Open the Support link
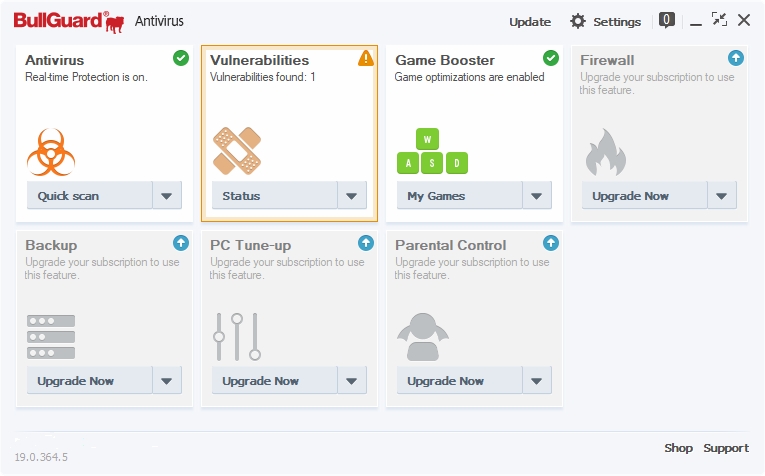The height and width of the screenshot is (476, 765). pyautogui.click(x=726, y=448)
